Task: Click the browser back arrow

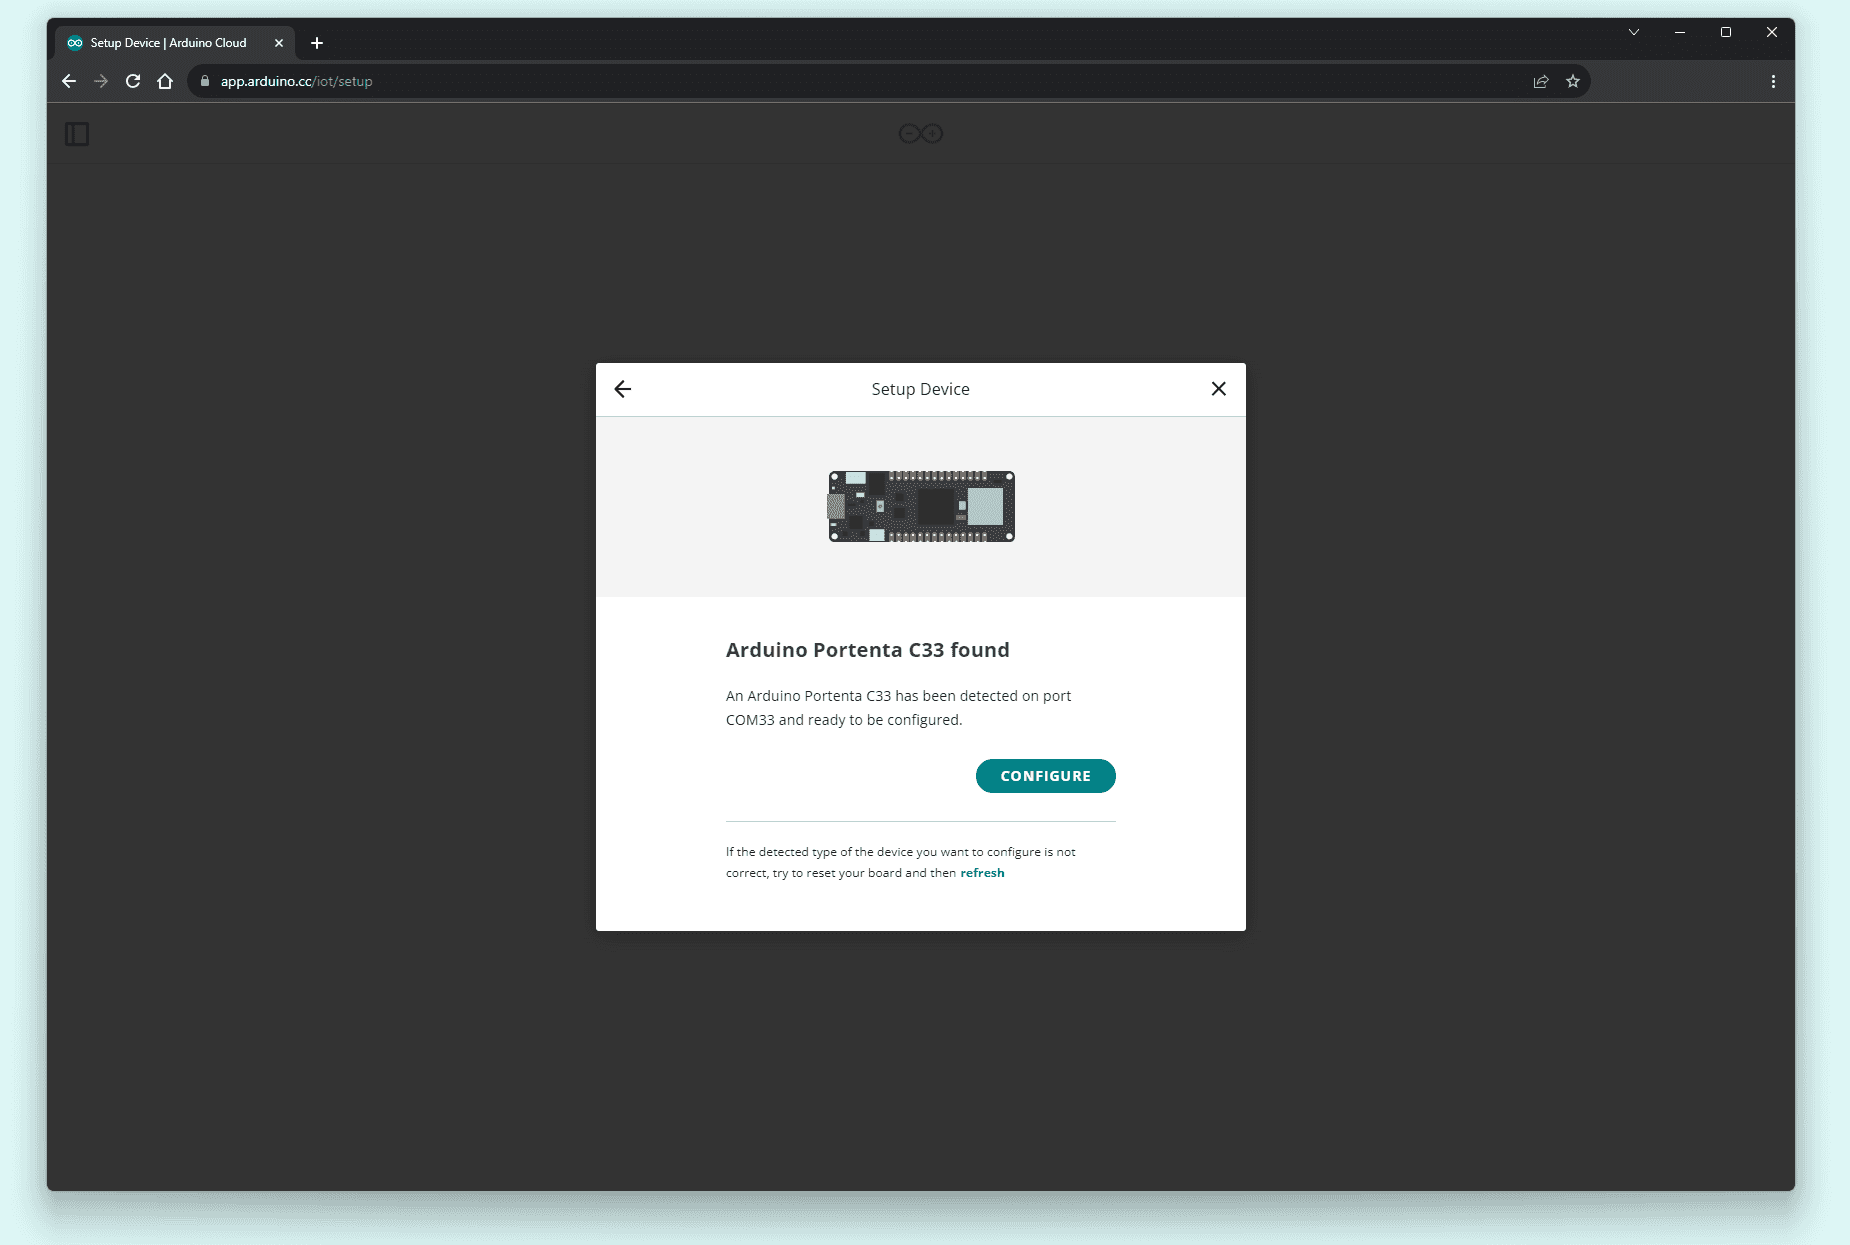Action: 69,82
